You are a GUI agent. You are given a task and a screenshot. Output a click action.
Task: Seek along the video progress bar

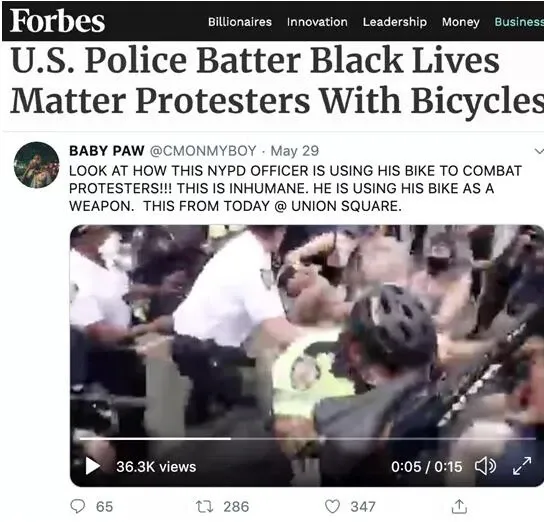307,439
